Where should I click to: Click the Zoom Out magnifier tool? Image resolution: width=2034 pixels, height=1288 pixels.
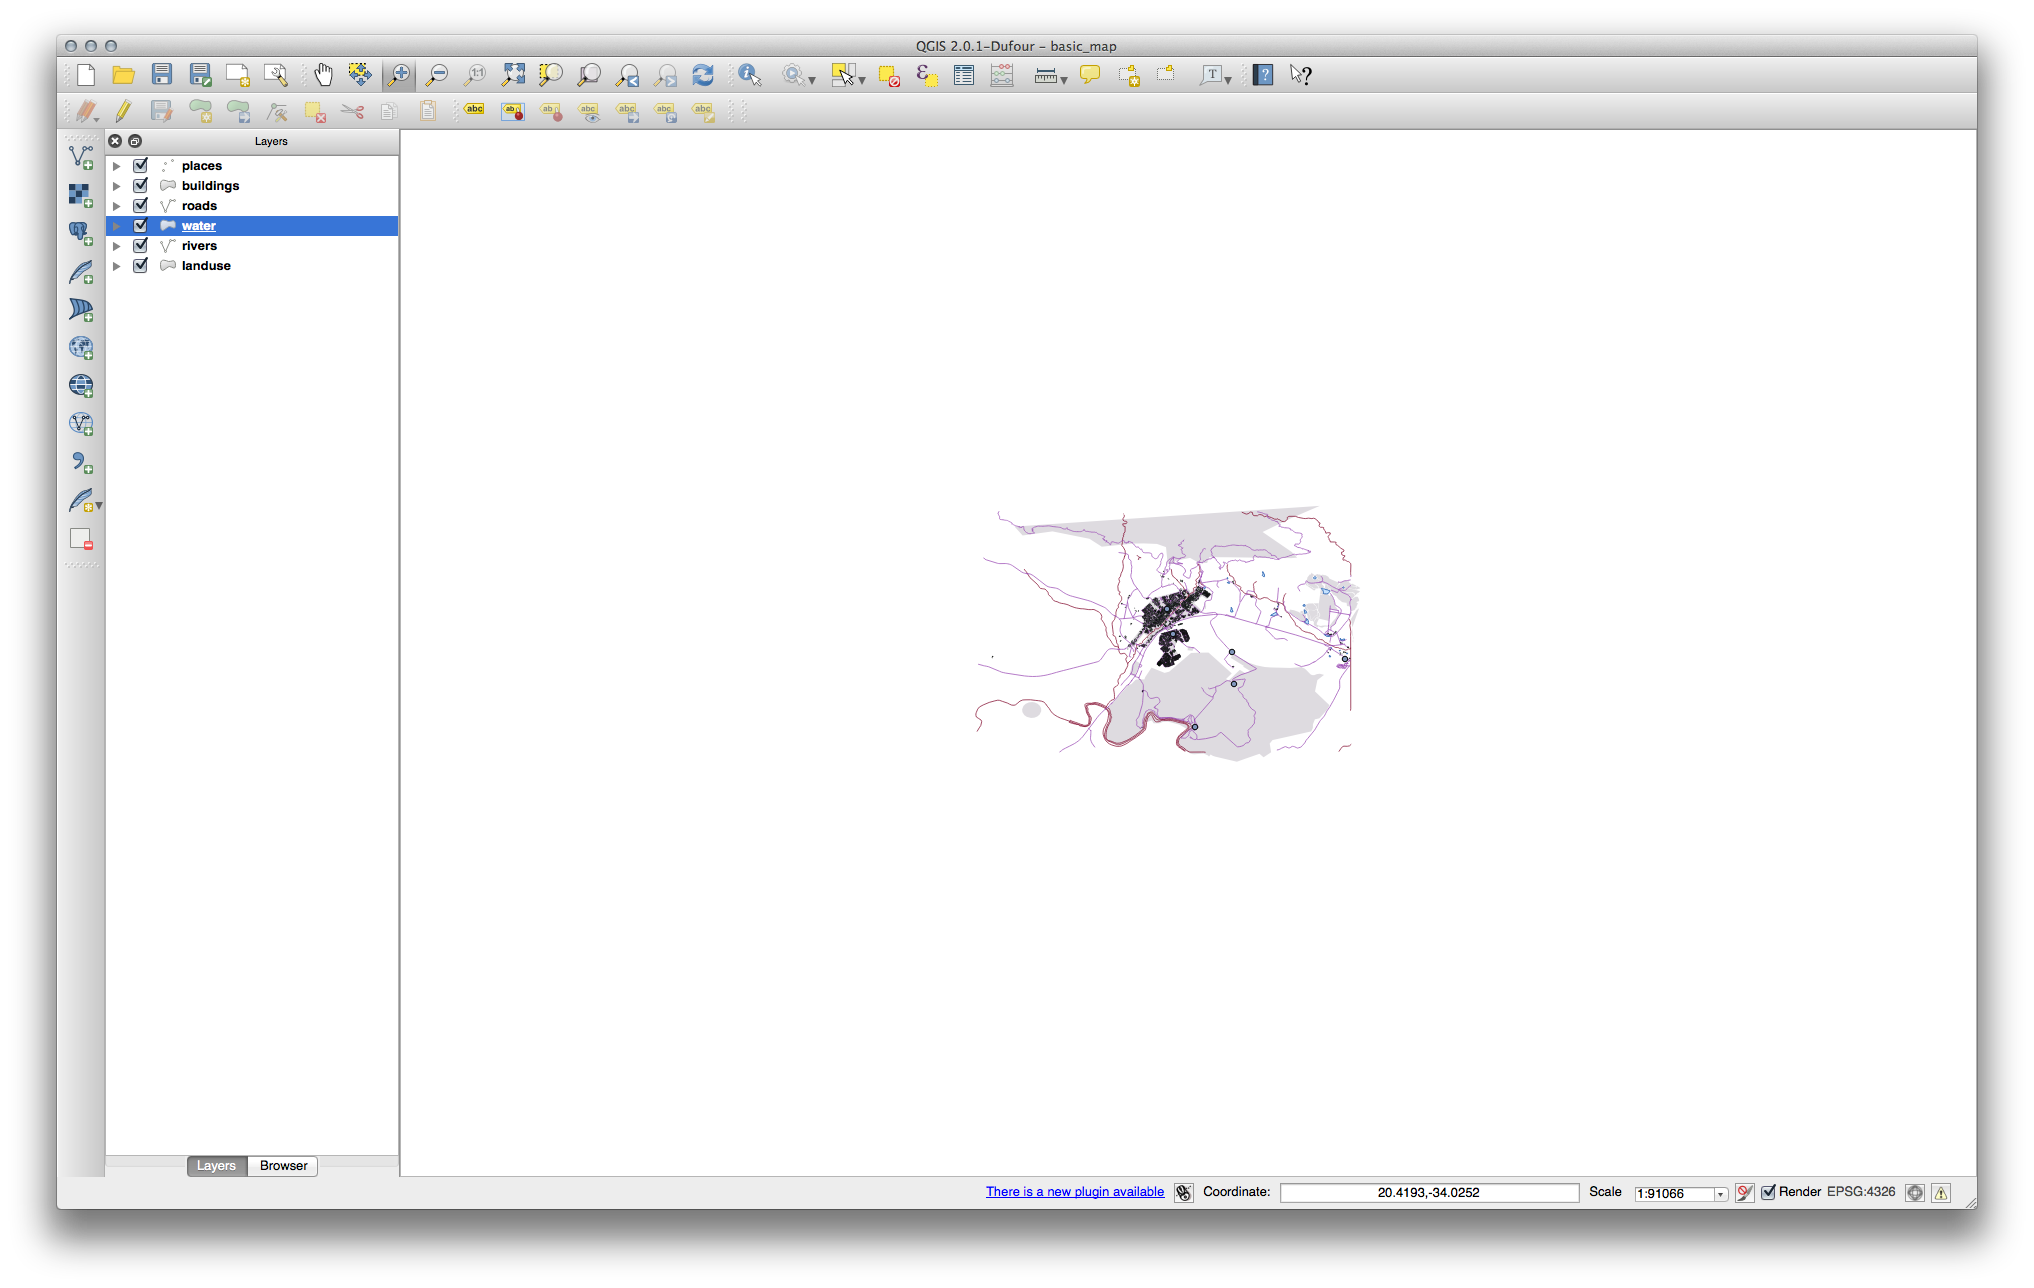[437, 75]
